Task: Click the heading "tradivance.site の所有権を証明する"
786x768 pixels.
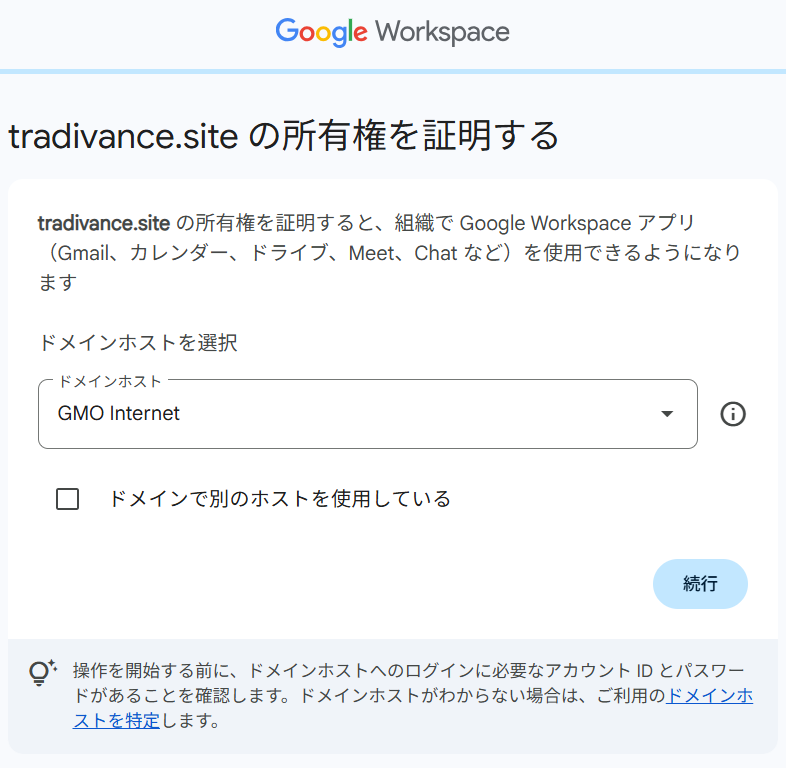Action: pos(283,136)
